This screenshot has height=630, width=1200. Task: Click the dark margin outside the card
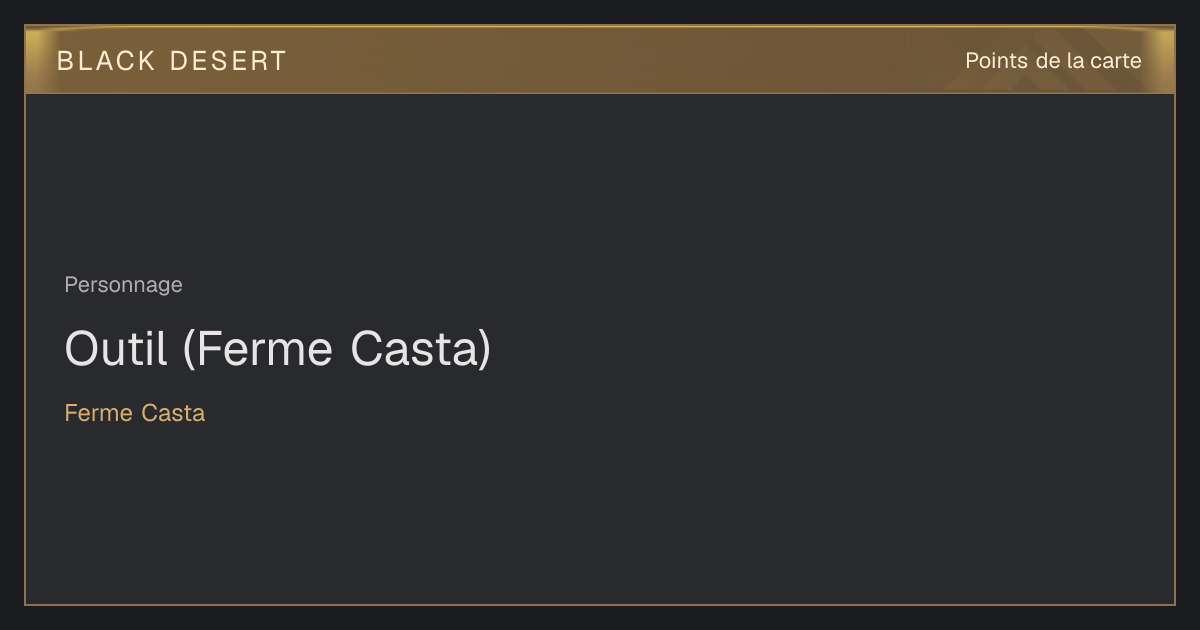point(600,617)
